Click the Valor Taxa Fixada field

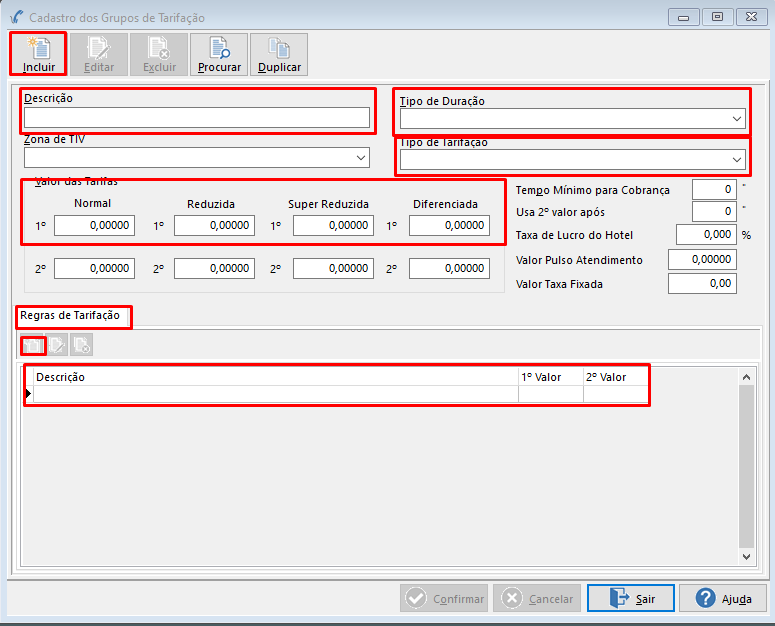tap(702, 284)
